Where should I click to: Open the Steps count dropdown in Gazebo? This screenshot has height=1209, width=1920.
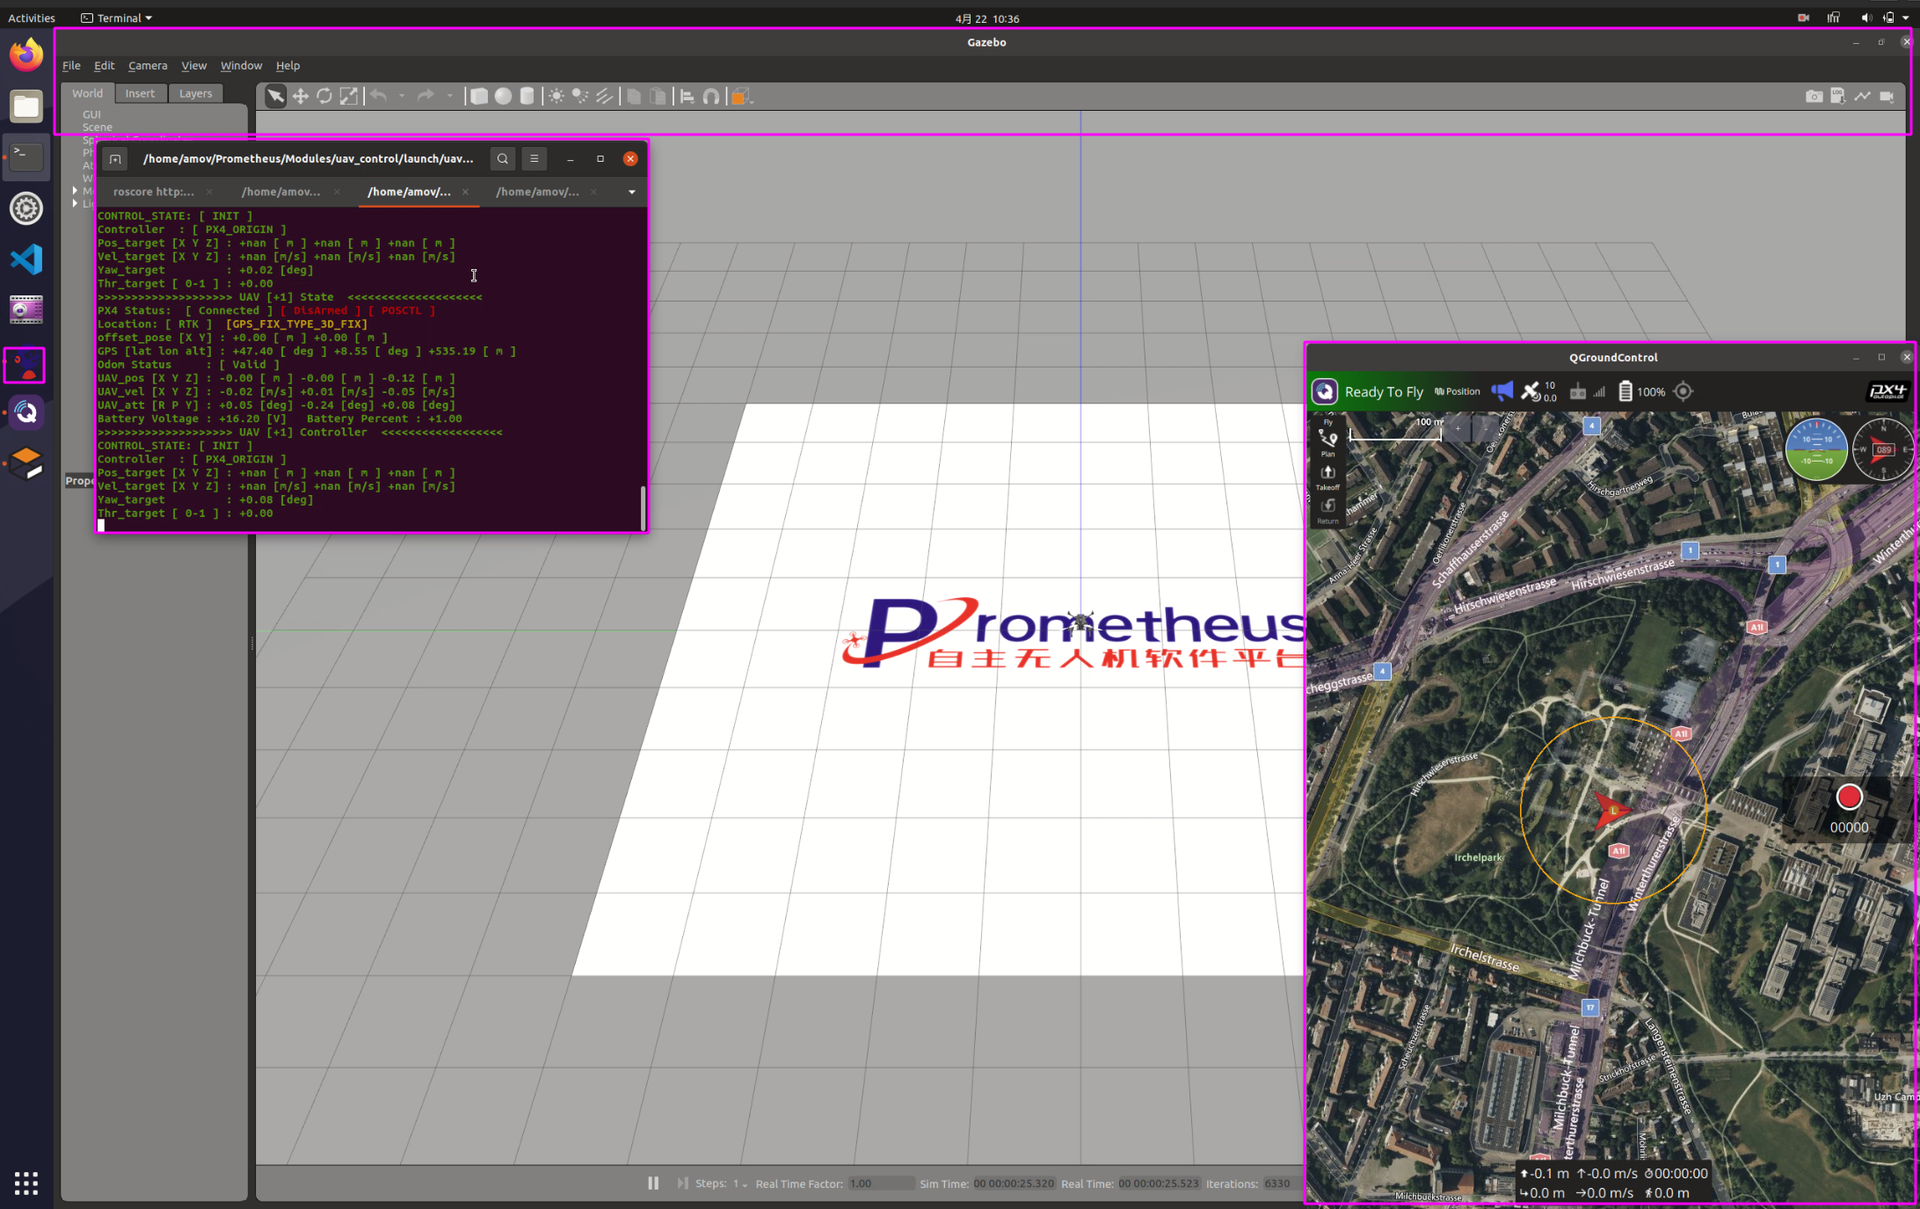pos(740,1184)
